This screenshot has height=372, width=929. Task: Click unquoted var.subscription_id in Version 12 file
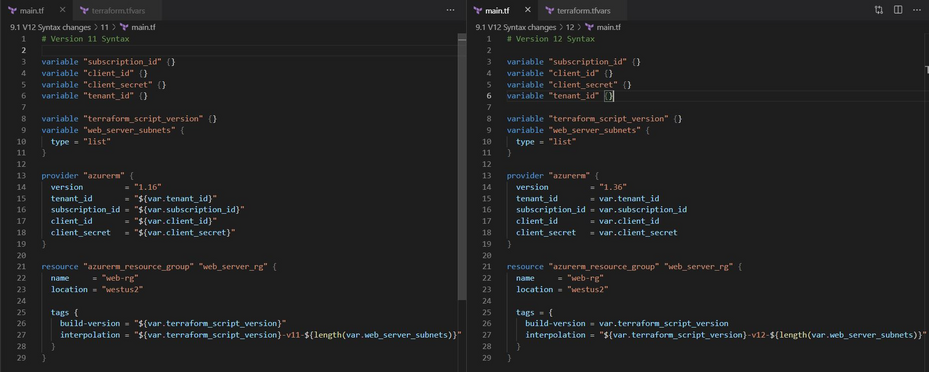tap(643, 210)
